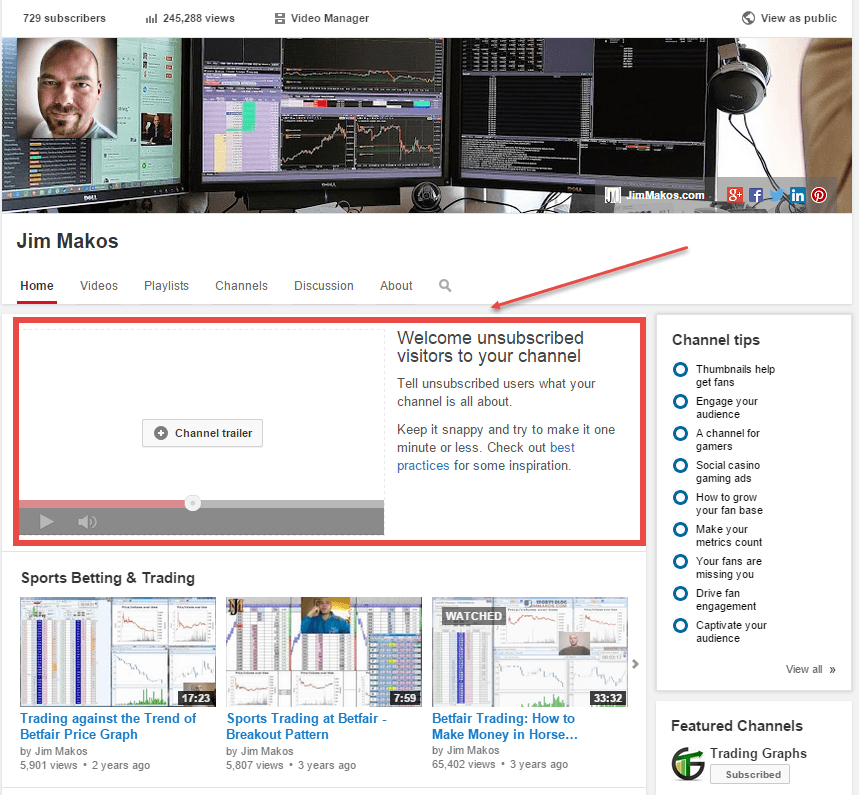Screen dimensions: 859x795
Task: Open the Playlists tab
Action: [167, 286]
